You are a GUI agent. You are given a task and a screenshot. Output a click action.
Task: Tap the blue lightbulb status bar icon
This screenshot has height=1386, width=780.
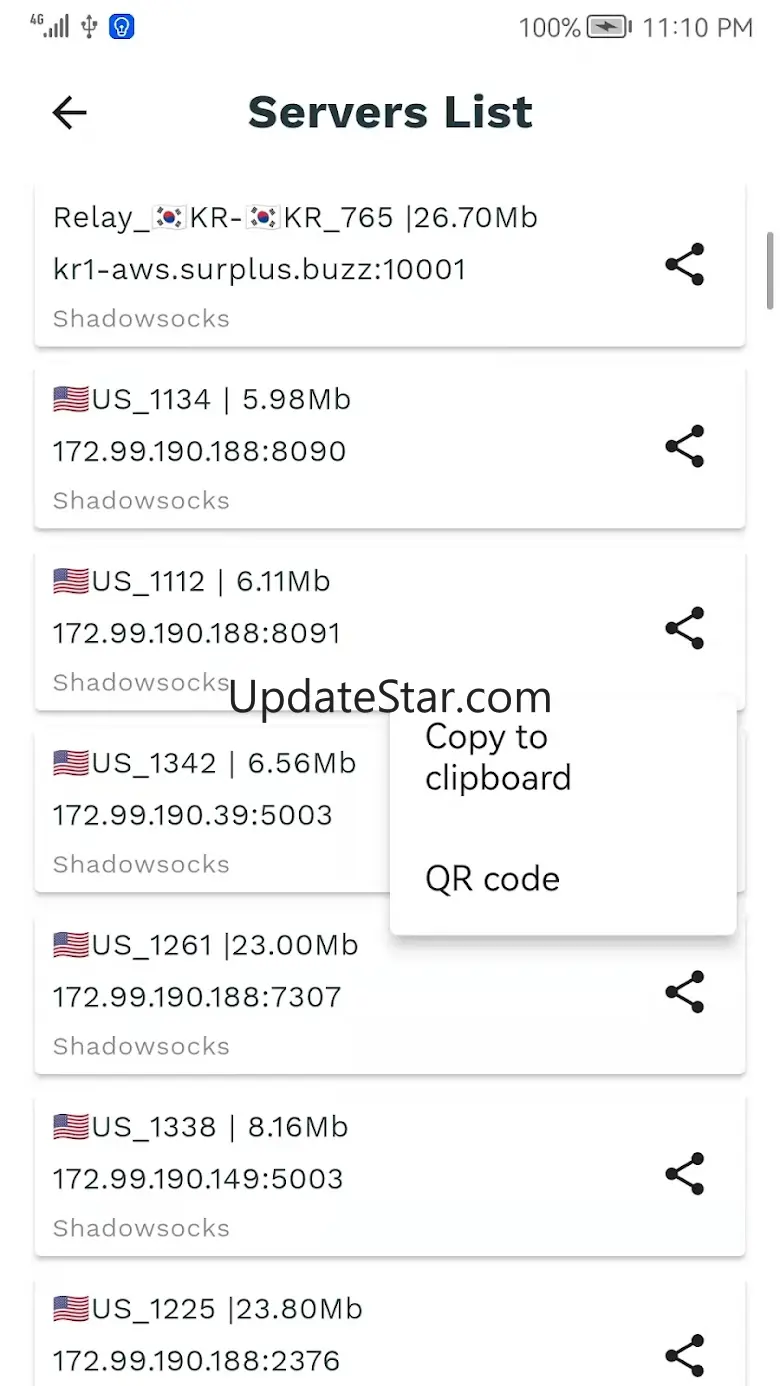pyautogui.click(x=121, y=27)
